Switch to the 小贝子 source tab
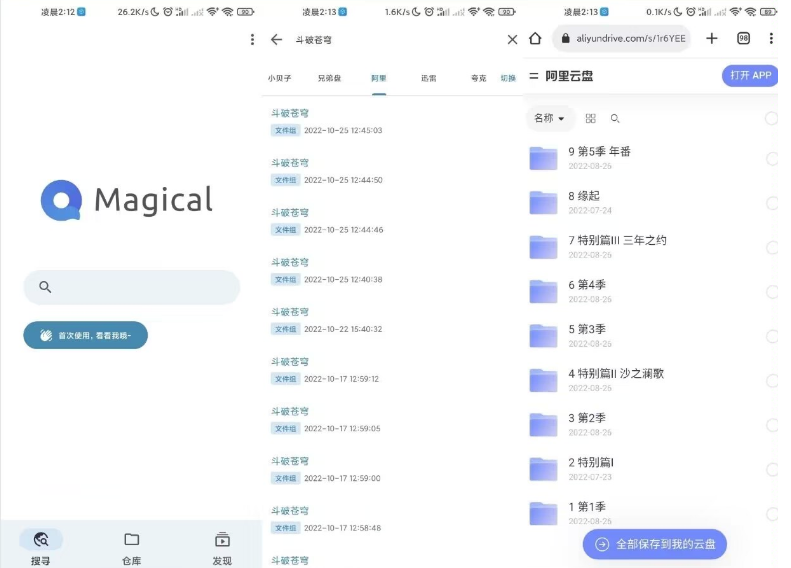 (279, 78)
